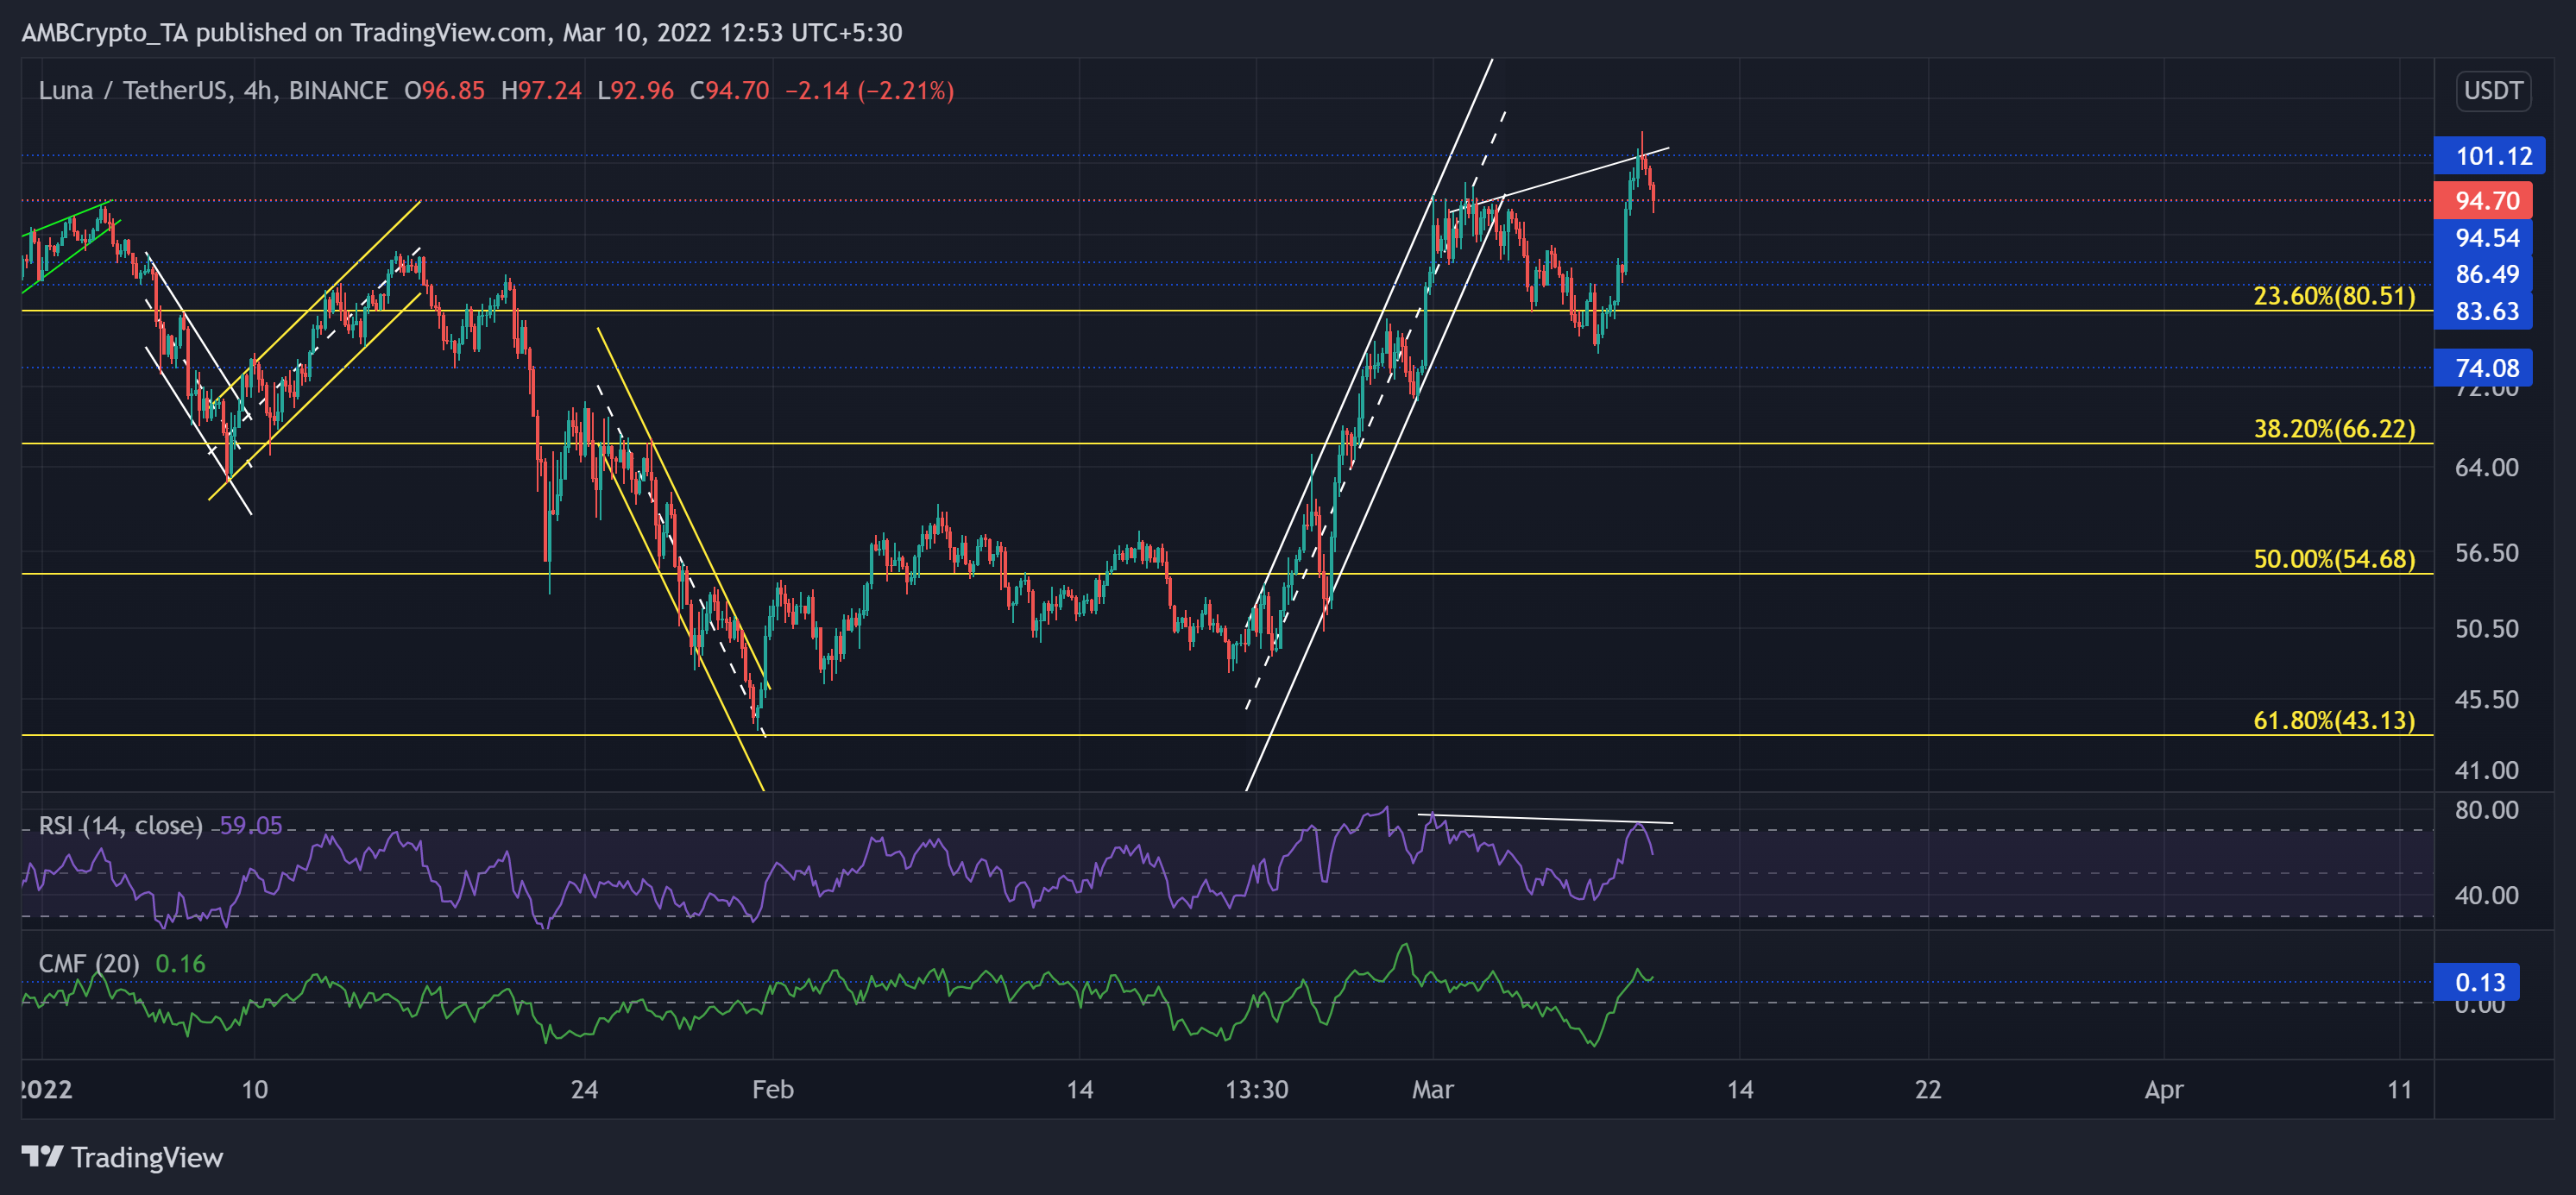Click the 50.50 price scale label

pos(2486,629)
